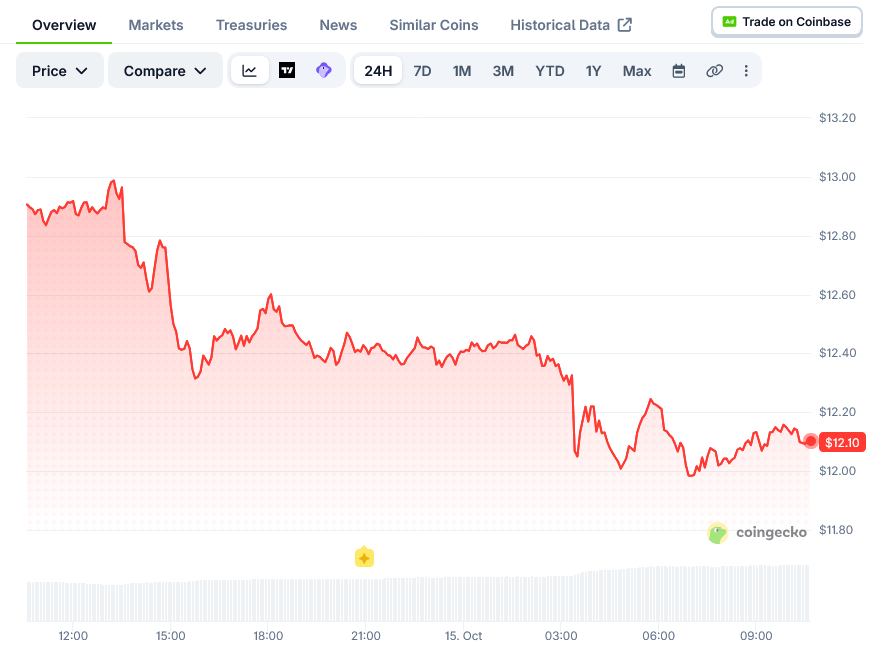Click the external link icon beside Historical Data
This screenshot has height=648, width=872.
tap(625, 25)
